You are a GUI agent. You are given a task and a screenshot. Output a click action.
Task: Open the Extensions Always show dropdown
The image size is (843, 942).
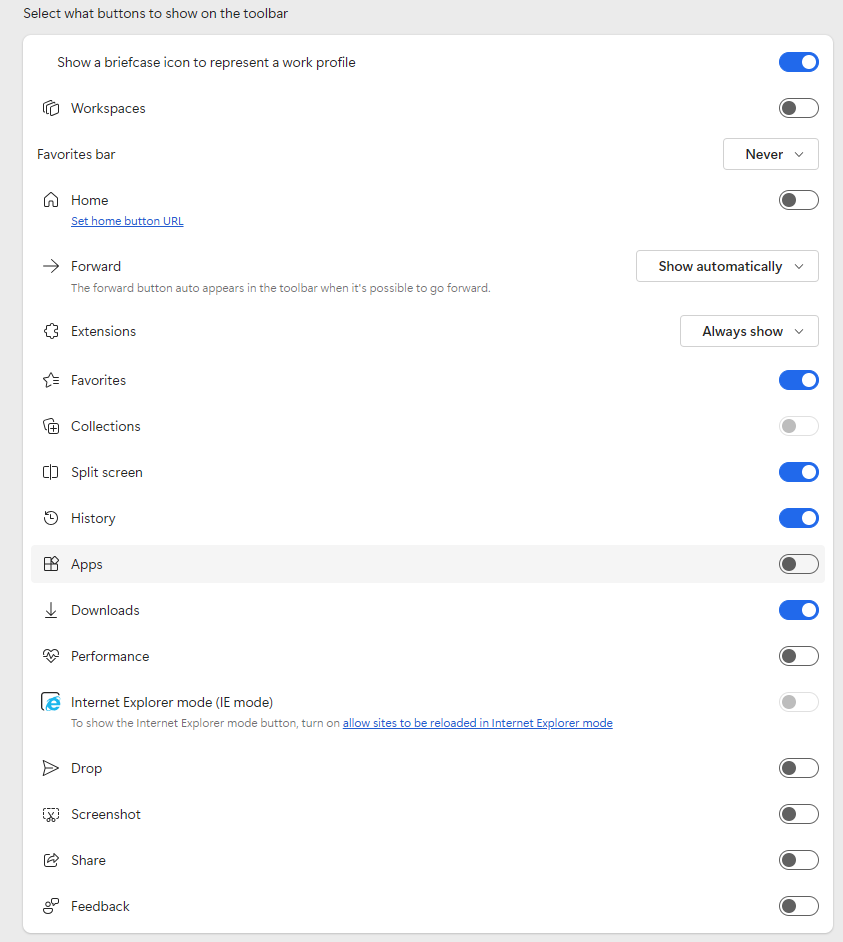749,331
